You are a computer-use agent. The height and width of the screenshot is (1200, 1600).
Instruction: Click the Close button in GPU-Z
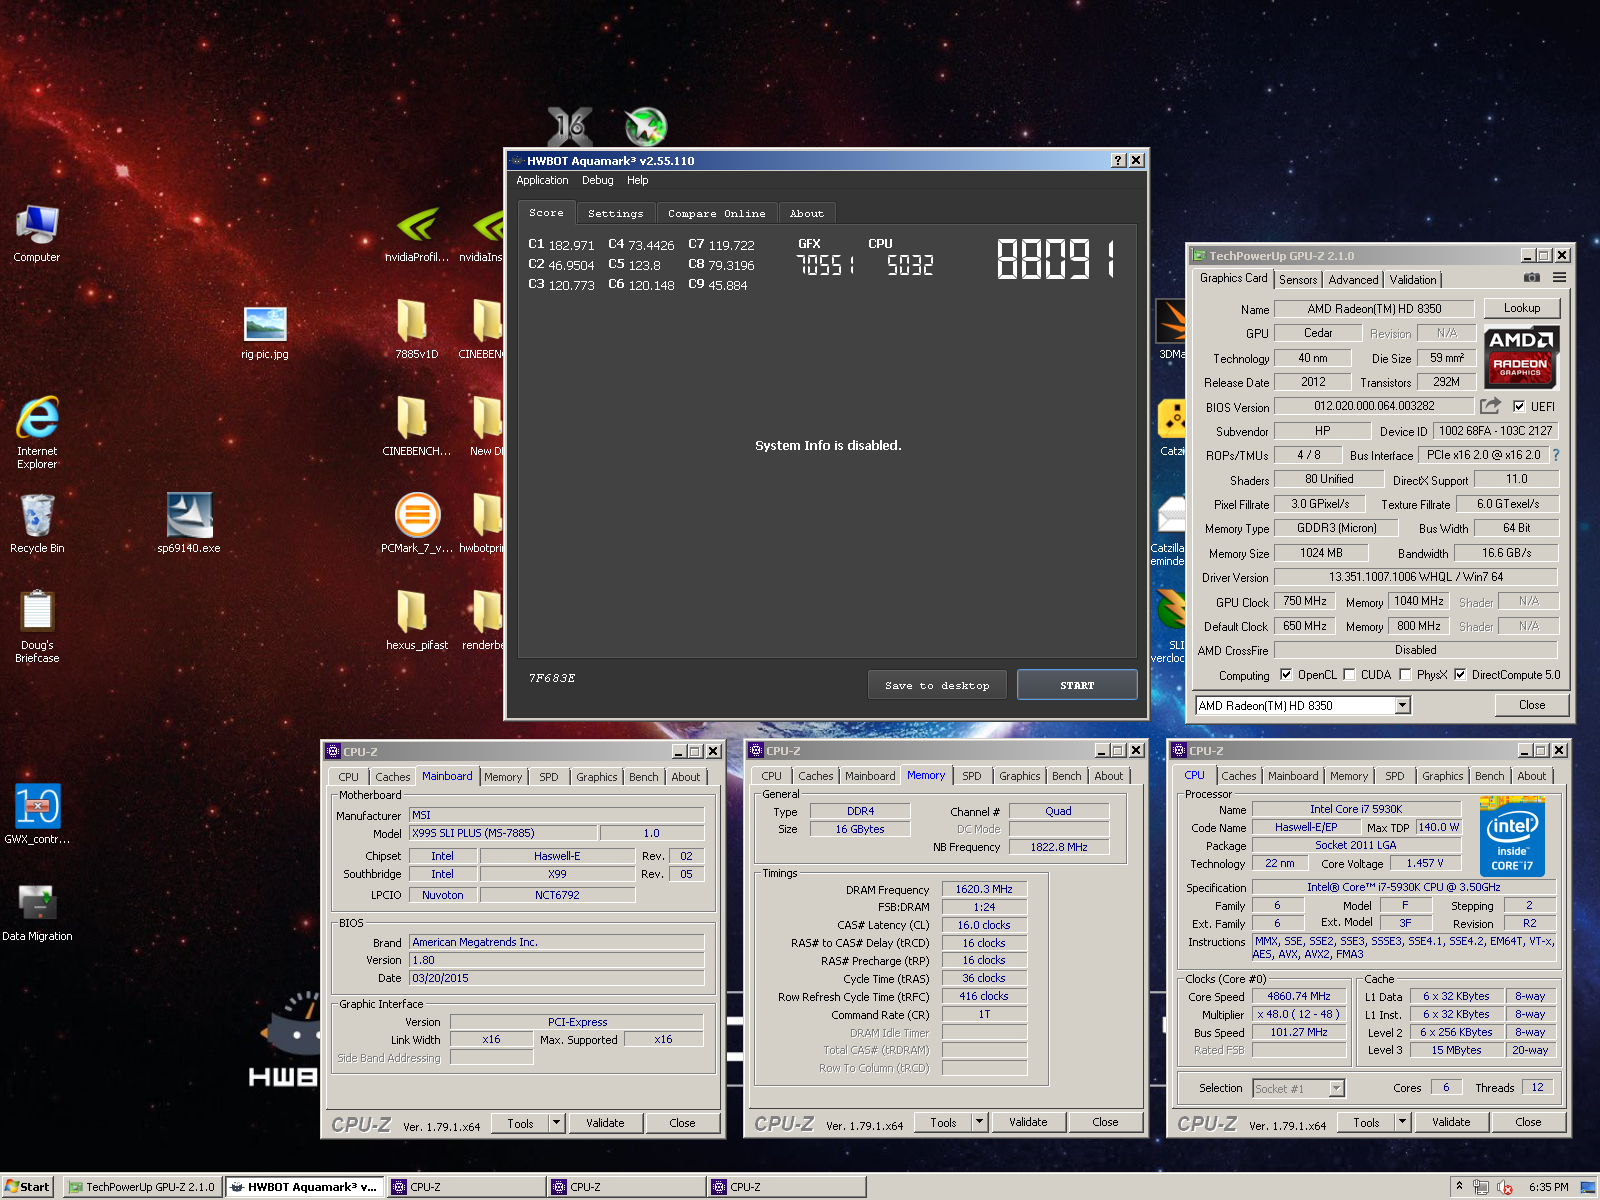[x=1532, y=705]
